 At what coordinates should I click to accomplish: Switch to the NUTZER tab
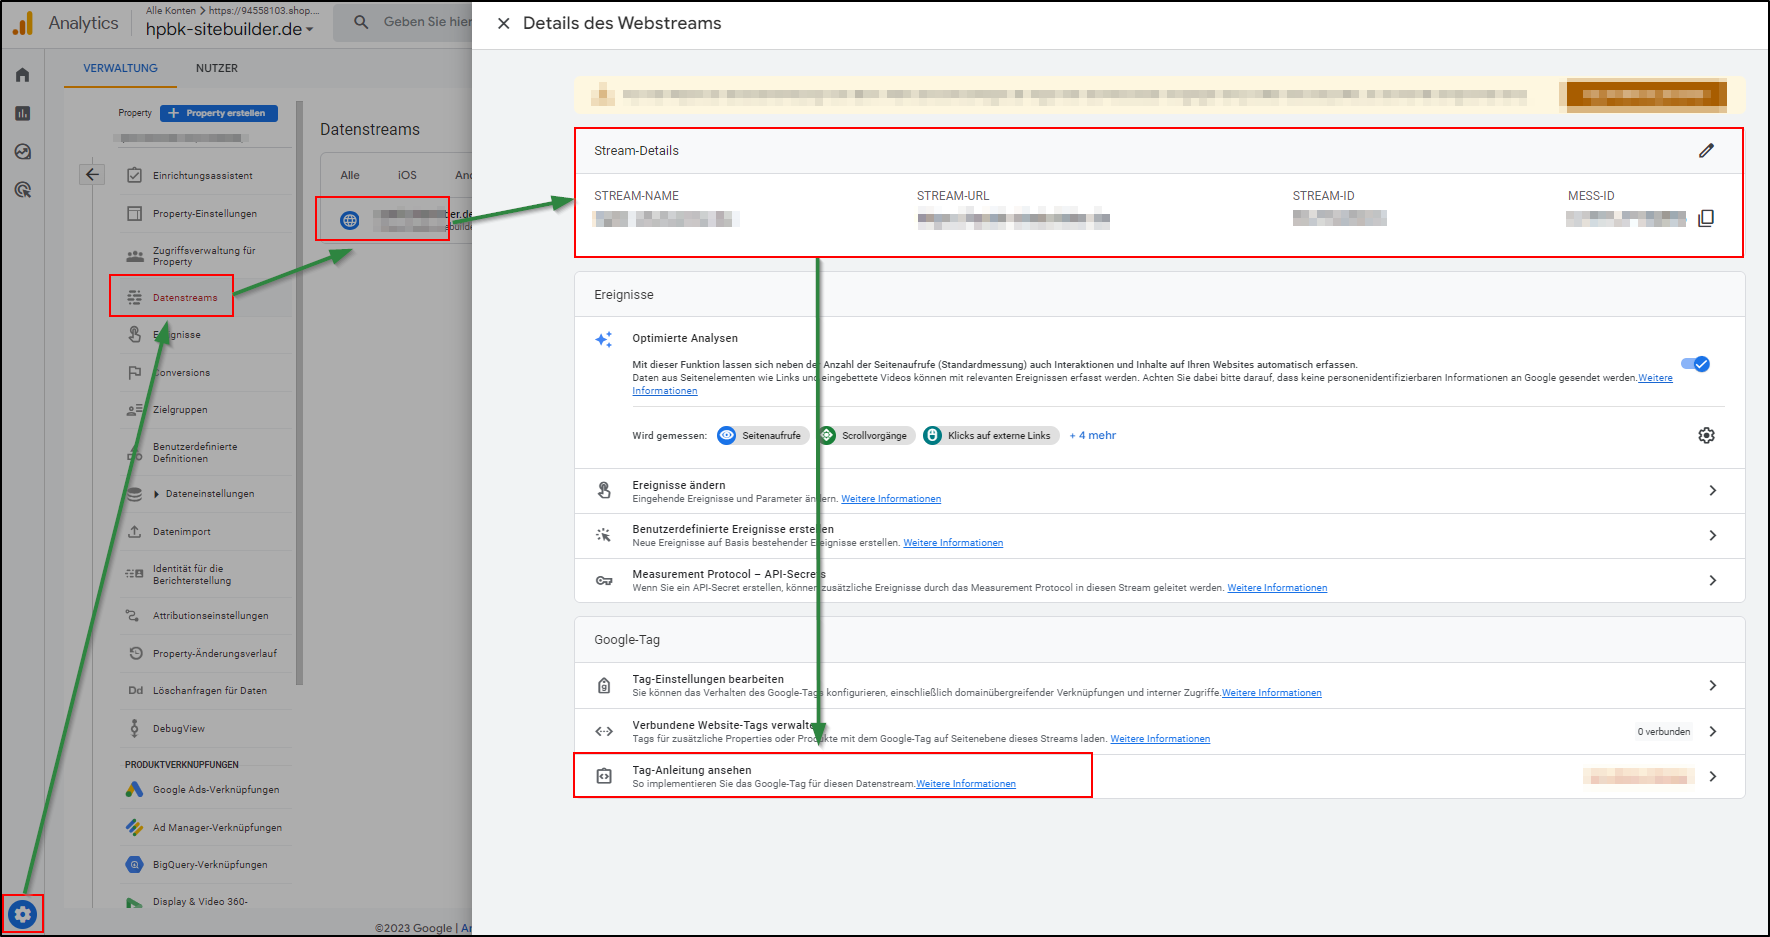216,68
